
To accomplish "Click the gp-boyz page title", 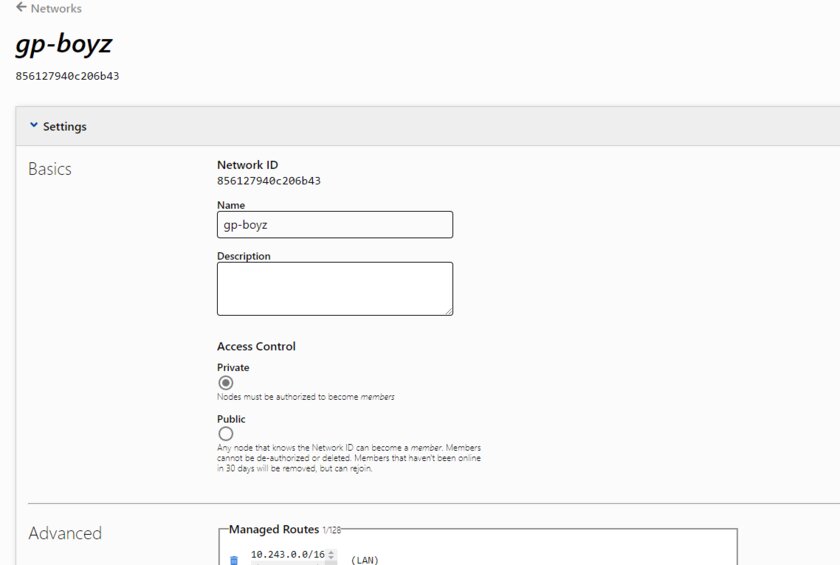I will [x=64, y=44].
